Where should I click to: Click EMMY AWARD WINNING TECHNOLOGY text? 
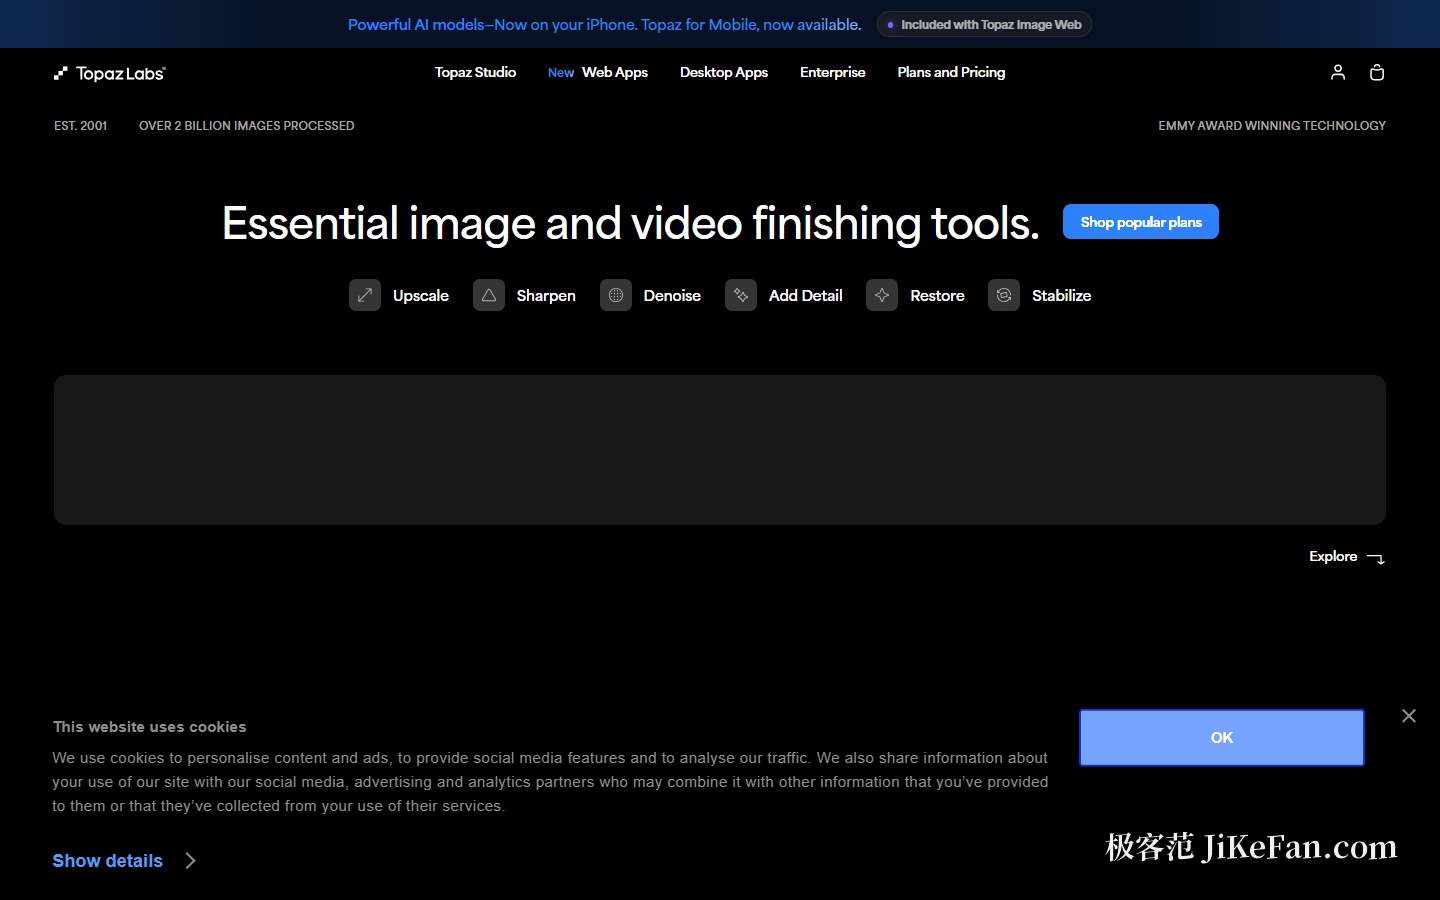tap(1272, 126)
